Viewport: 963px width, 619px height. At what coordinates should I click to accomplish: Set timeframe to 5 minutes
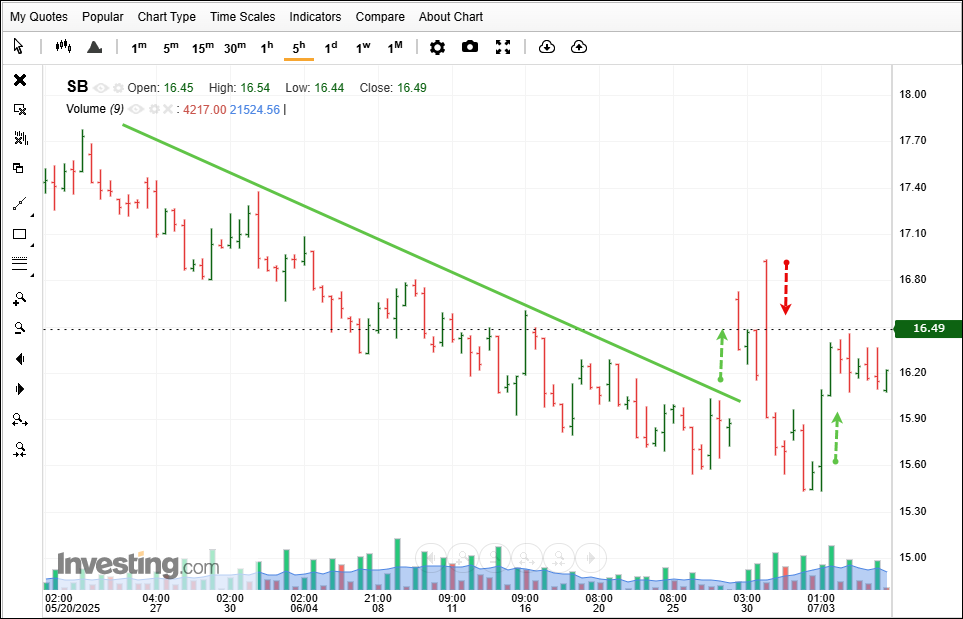171,47
